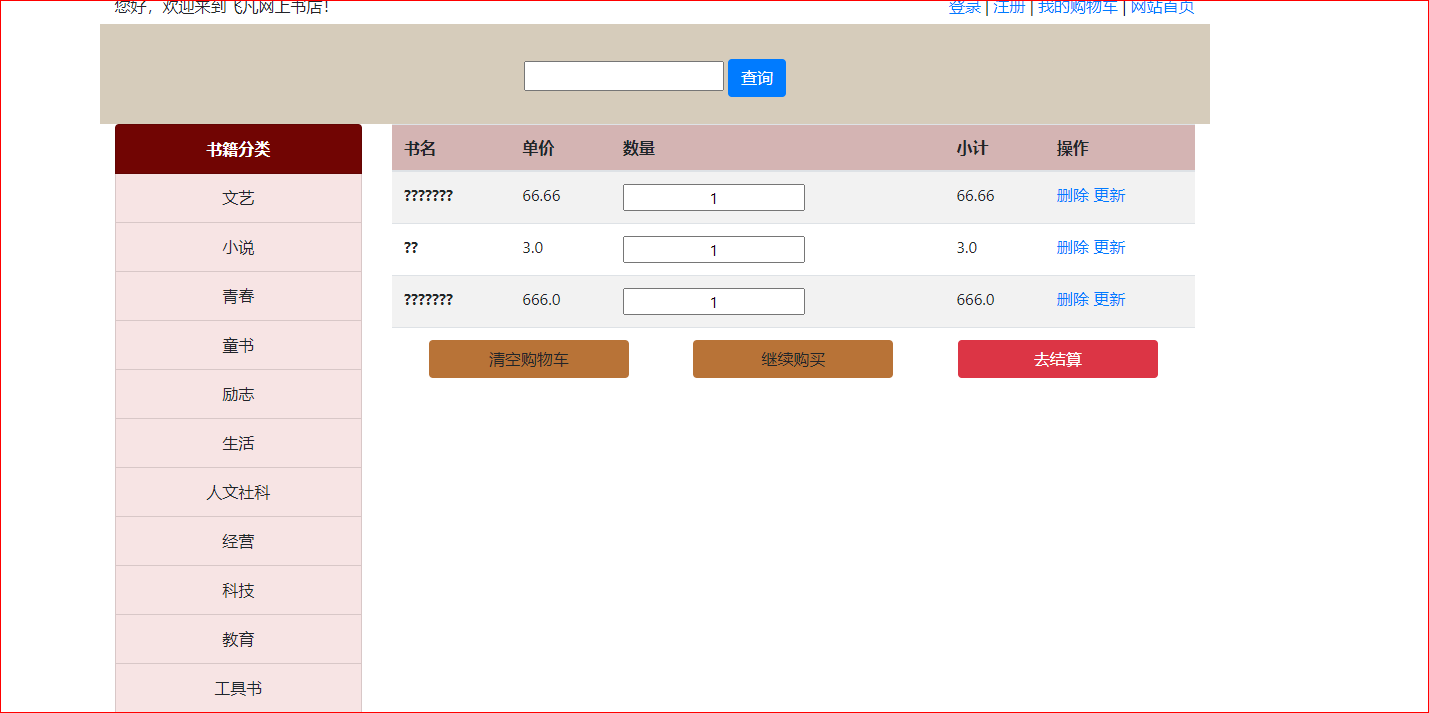
Task: Click the 查询 search button
Action: tap(757, 78)
